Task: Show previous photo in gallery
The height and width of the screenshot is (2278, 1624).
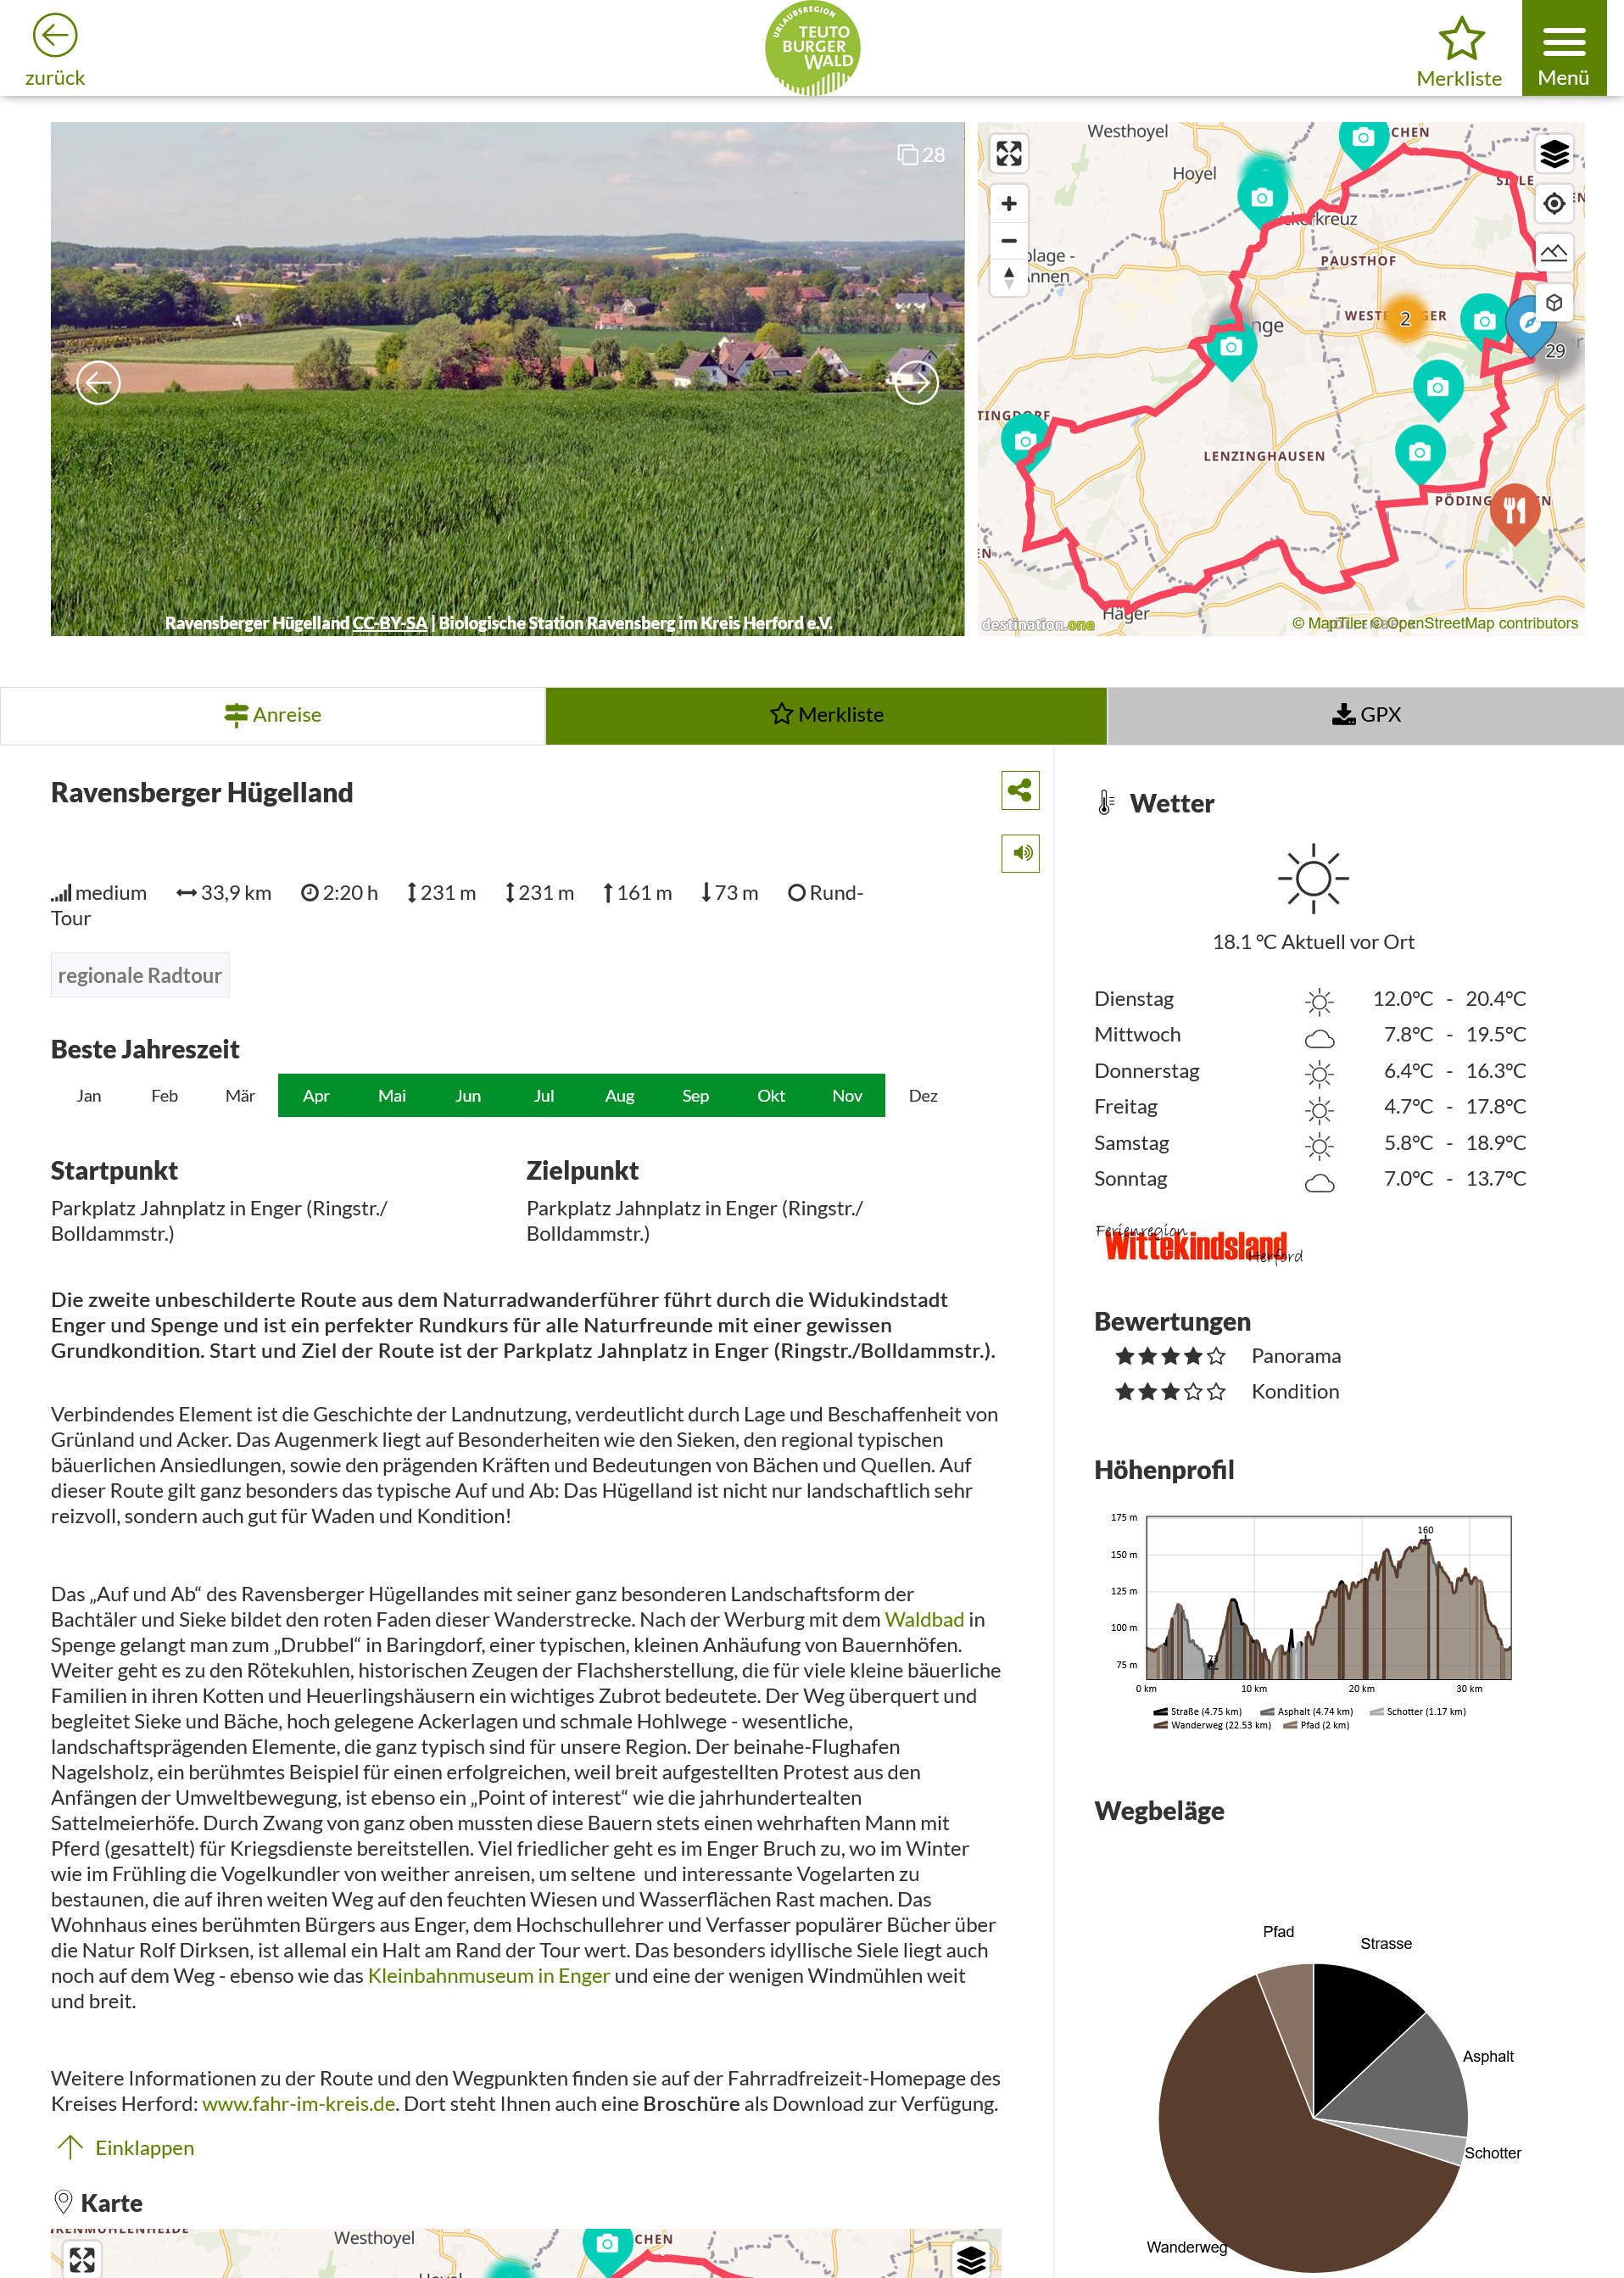Action: [x=98, y=382]
